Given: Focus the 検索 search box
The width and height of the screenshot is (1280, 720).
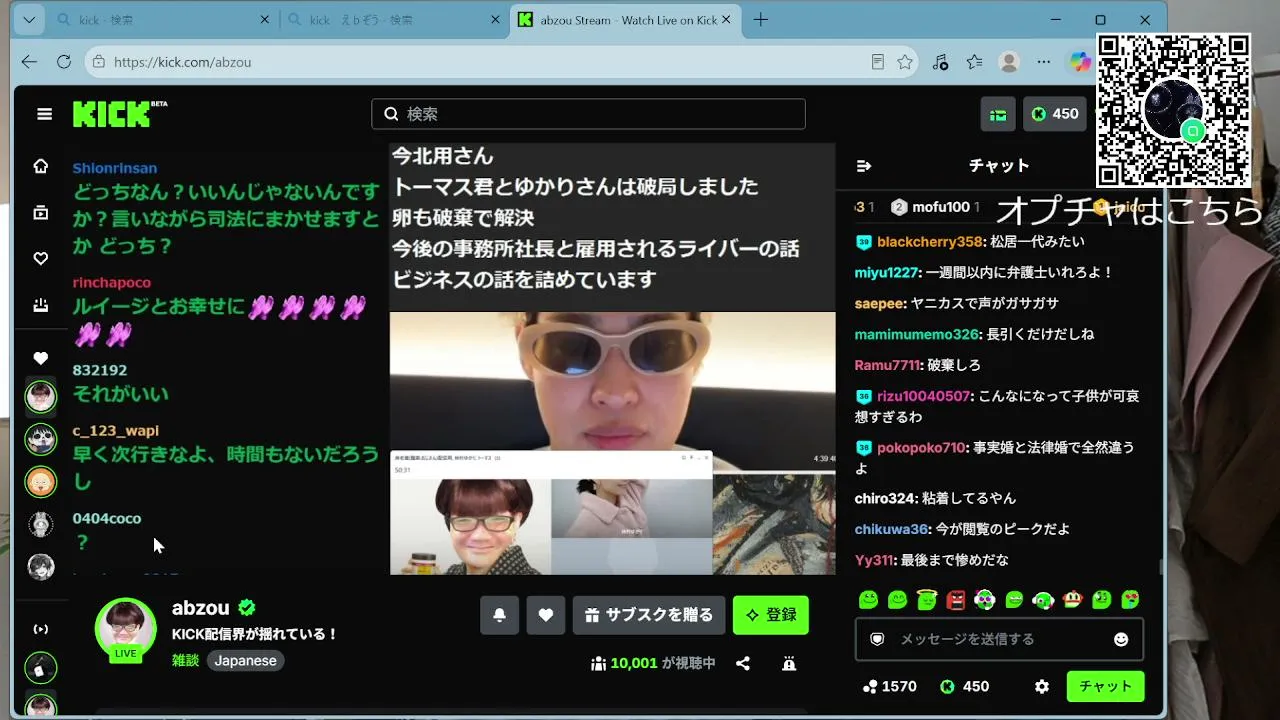Looking at the screenshot, I should 588,114.
